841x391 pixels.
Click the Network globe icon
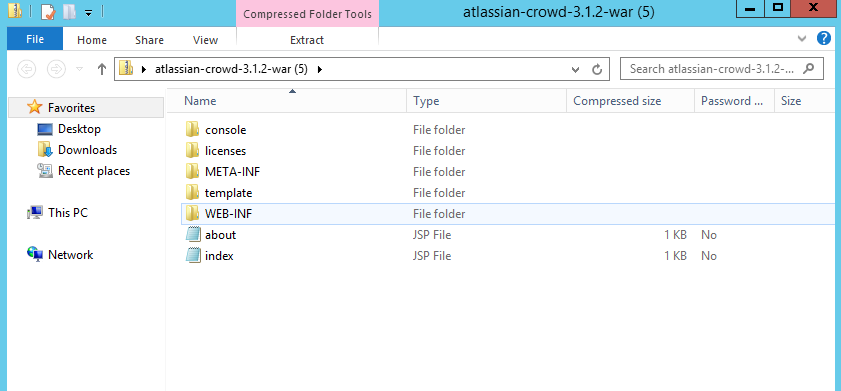(x=35, y=255)
